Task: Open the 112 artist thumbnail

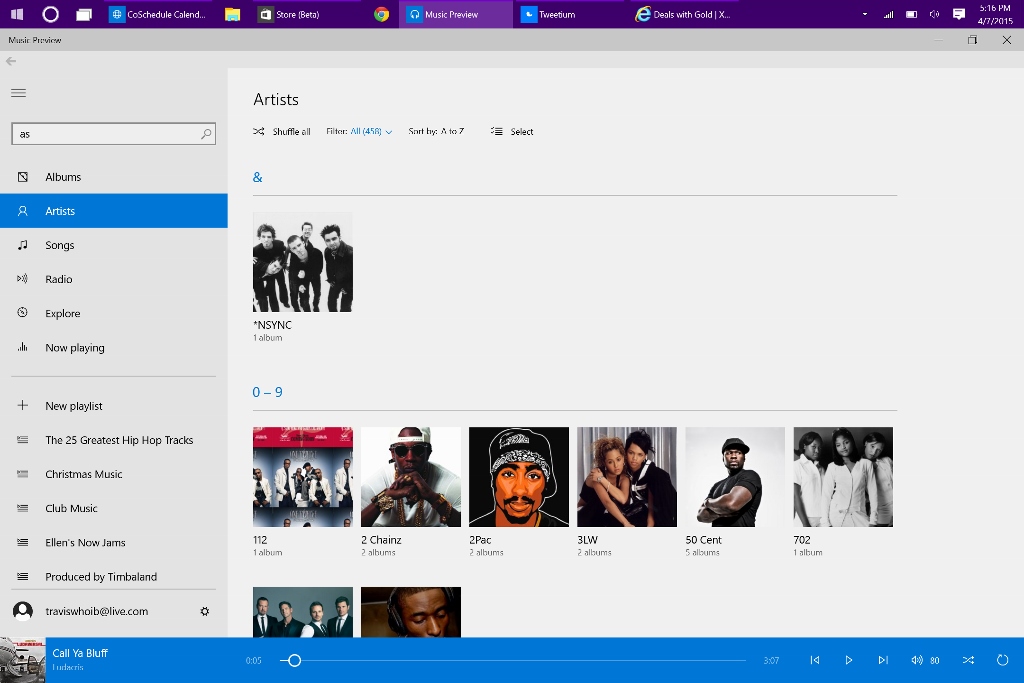Action: 302,477
